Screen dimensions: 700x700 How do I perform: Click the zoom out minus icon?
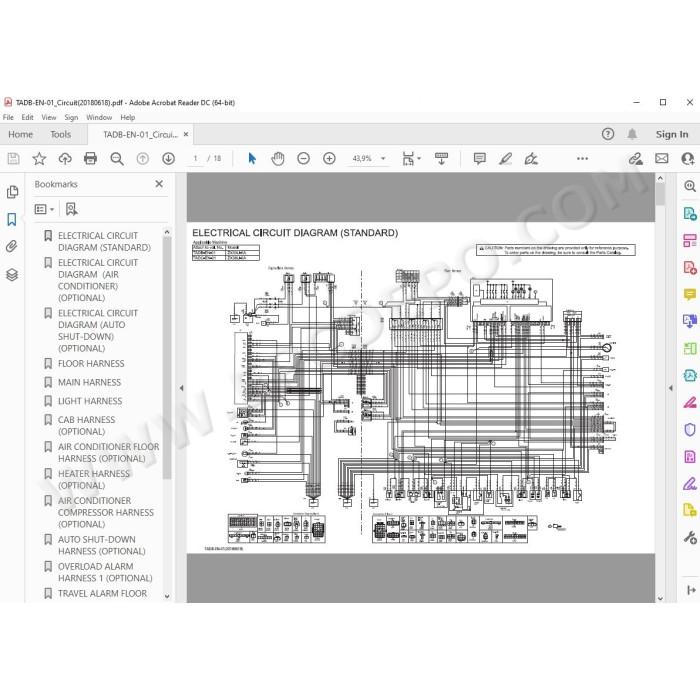pyautogui.click(x=304, y=158)
